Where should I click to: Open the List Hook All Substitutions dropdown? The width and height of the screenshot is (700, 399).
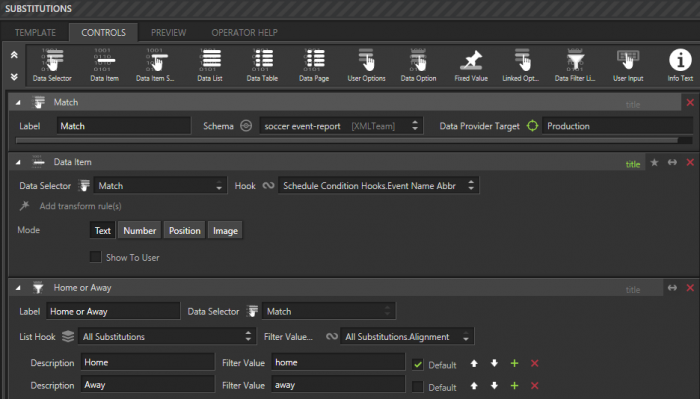tap(167, 337)
